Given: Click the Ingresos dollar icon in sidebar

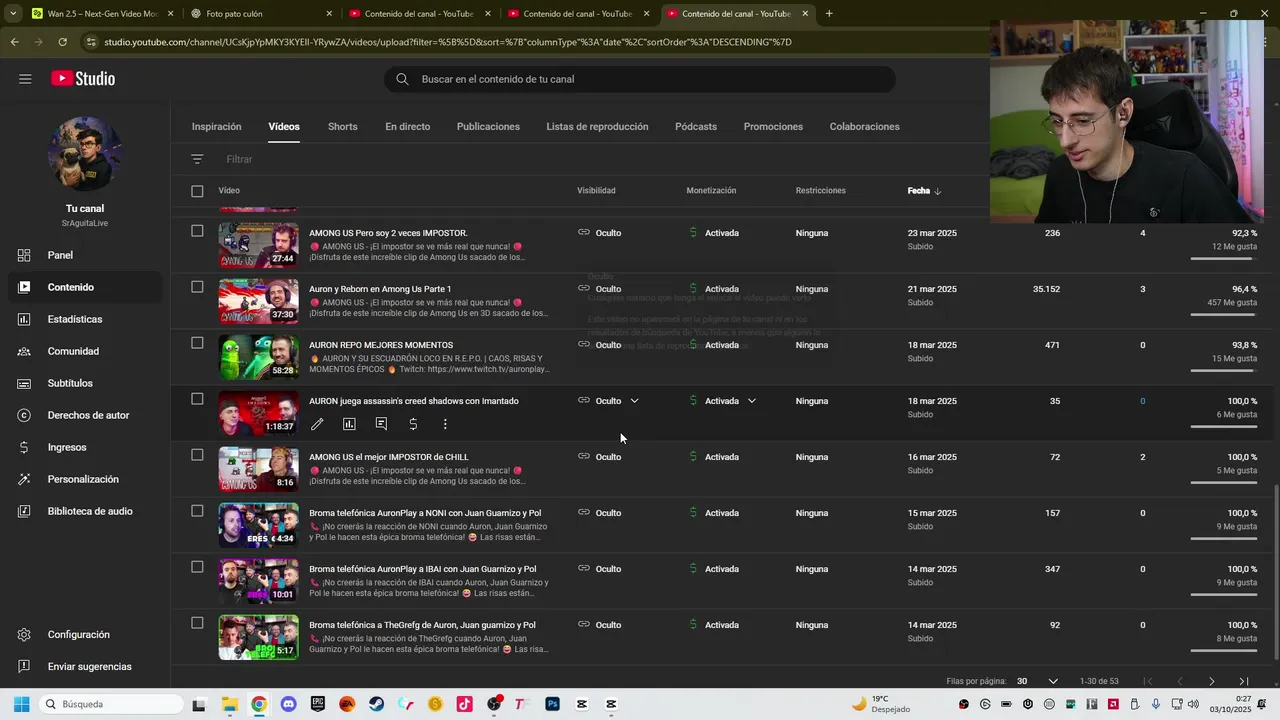Looking at the screenshot, I should coord(24,447).
